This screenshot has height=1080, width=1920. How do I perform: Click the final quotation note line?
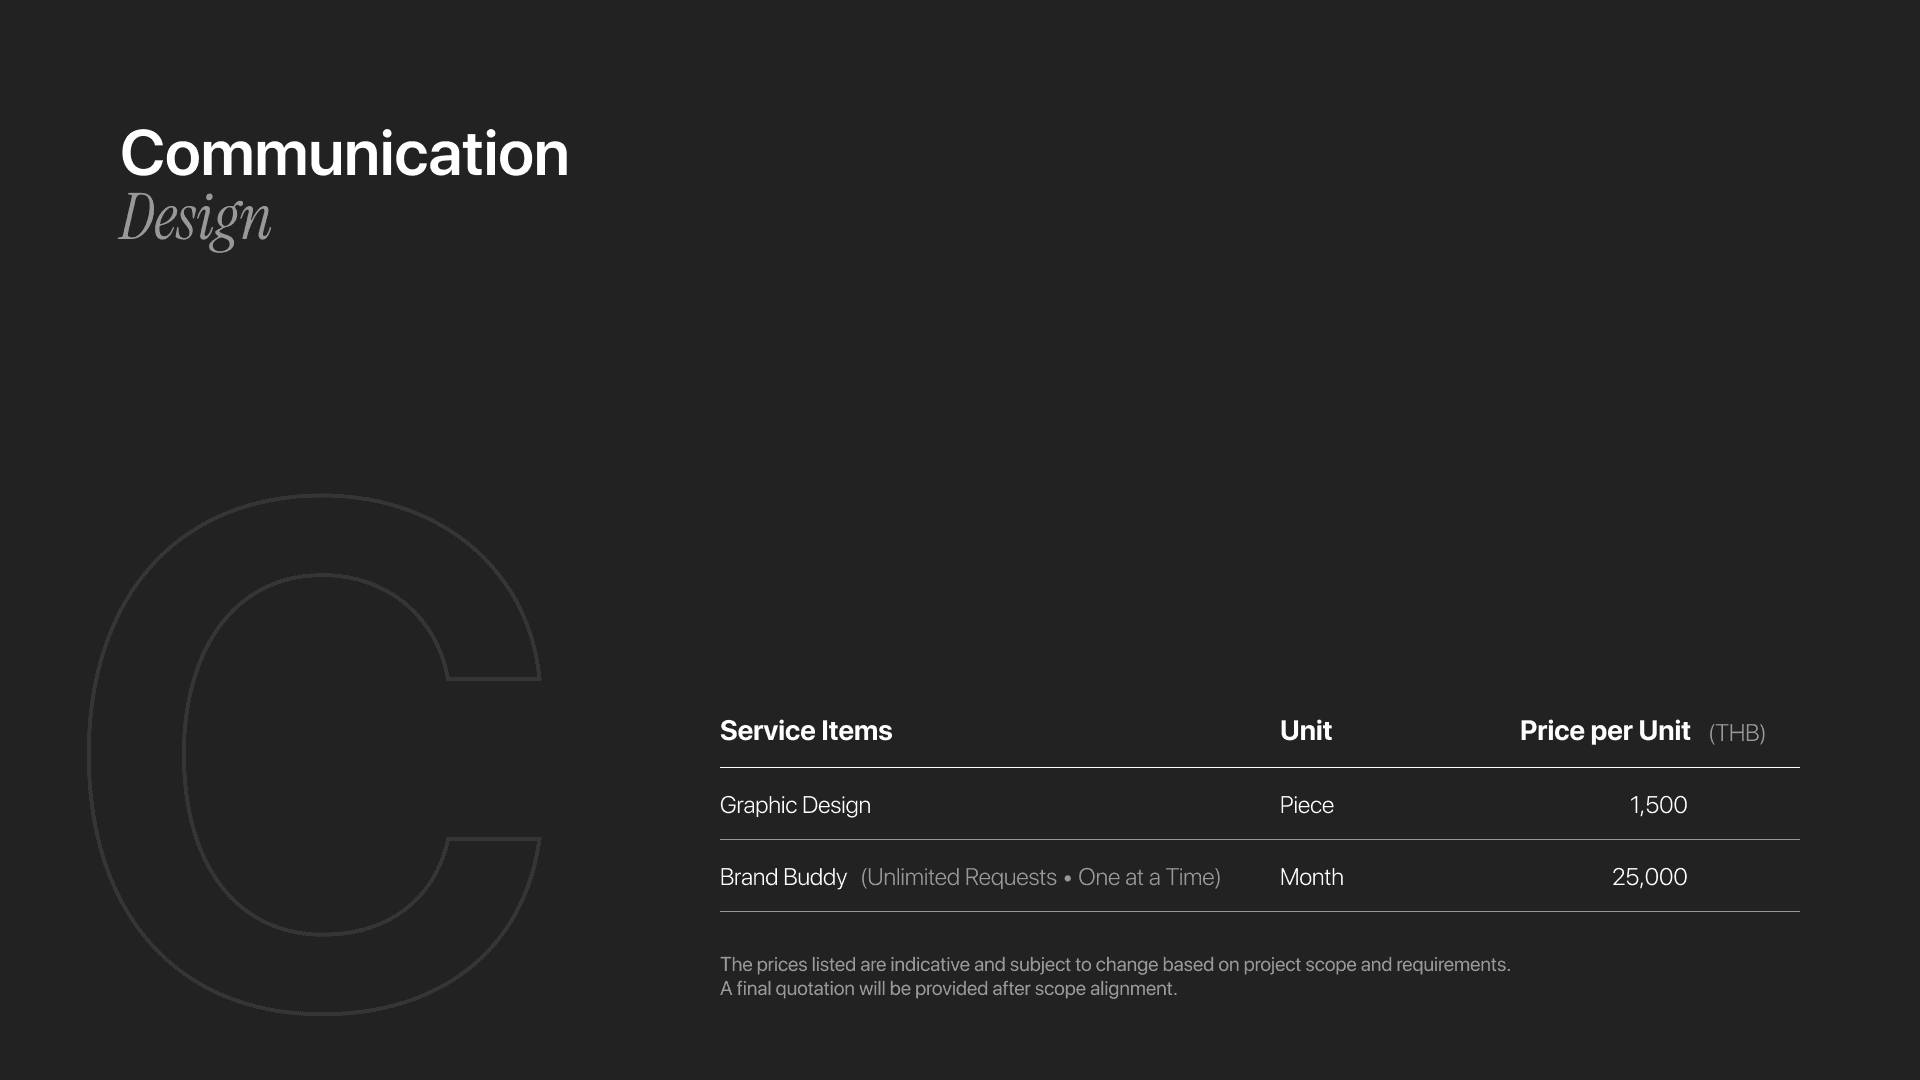[x=948, y=989]
